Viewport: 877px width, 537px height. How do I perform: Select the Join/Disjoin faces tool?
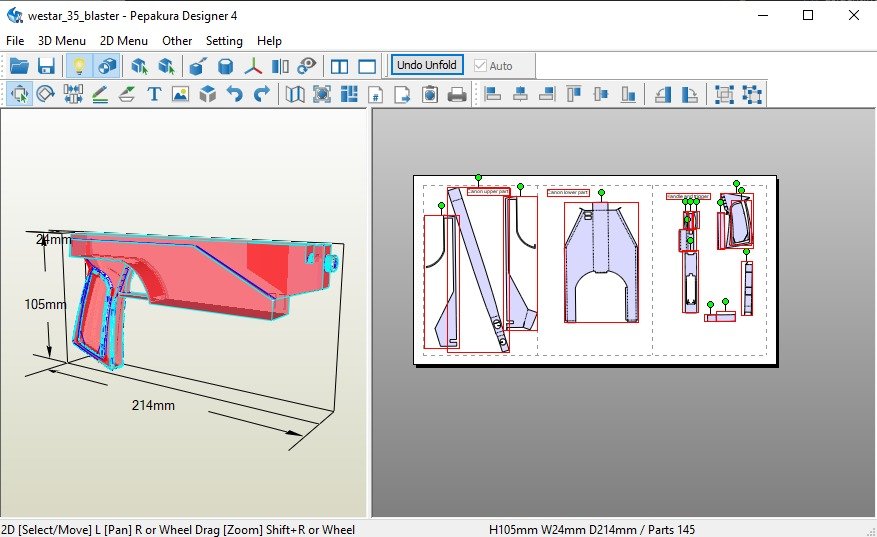coord(73,93)
